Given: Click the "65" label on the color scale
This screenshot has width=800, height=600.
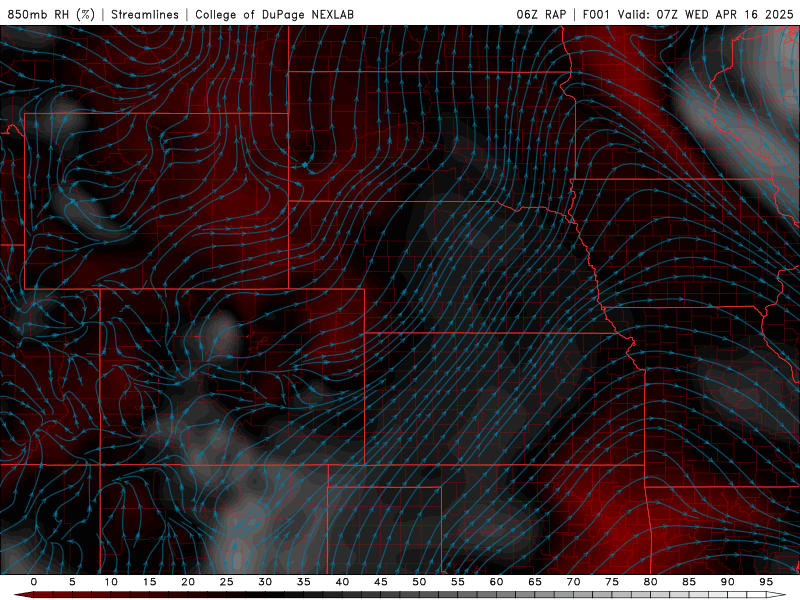Looking at the screenshot, I should click(x=535, y=582).
